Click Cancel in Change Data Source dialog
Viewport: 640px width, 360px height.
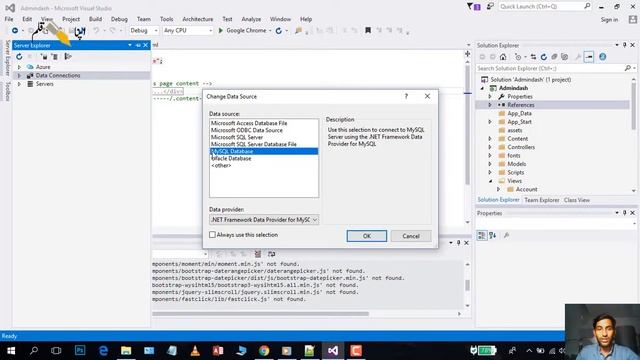pyautogui.click(x=411, y=236)
